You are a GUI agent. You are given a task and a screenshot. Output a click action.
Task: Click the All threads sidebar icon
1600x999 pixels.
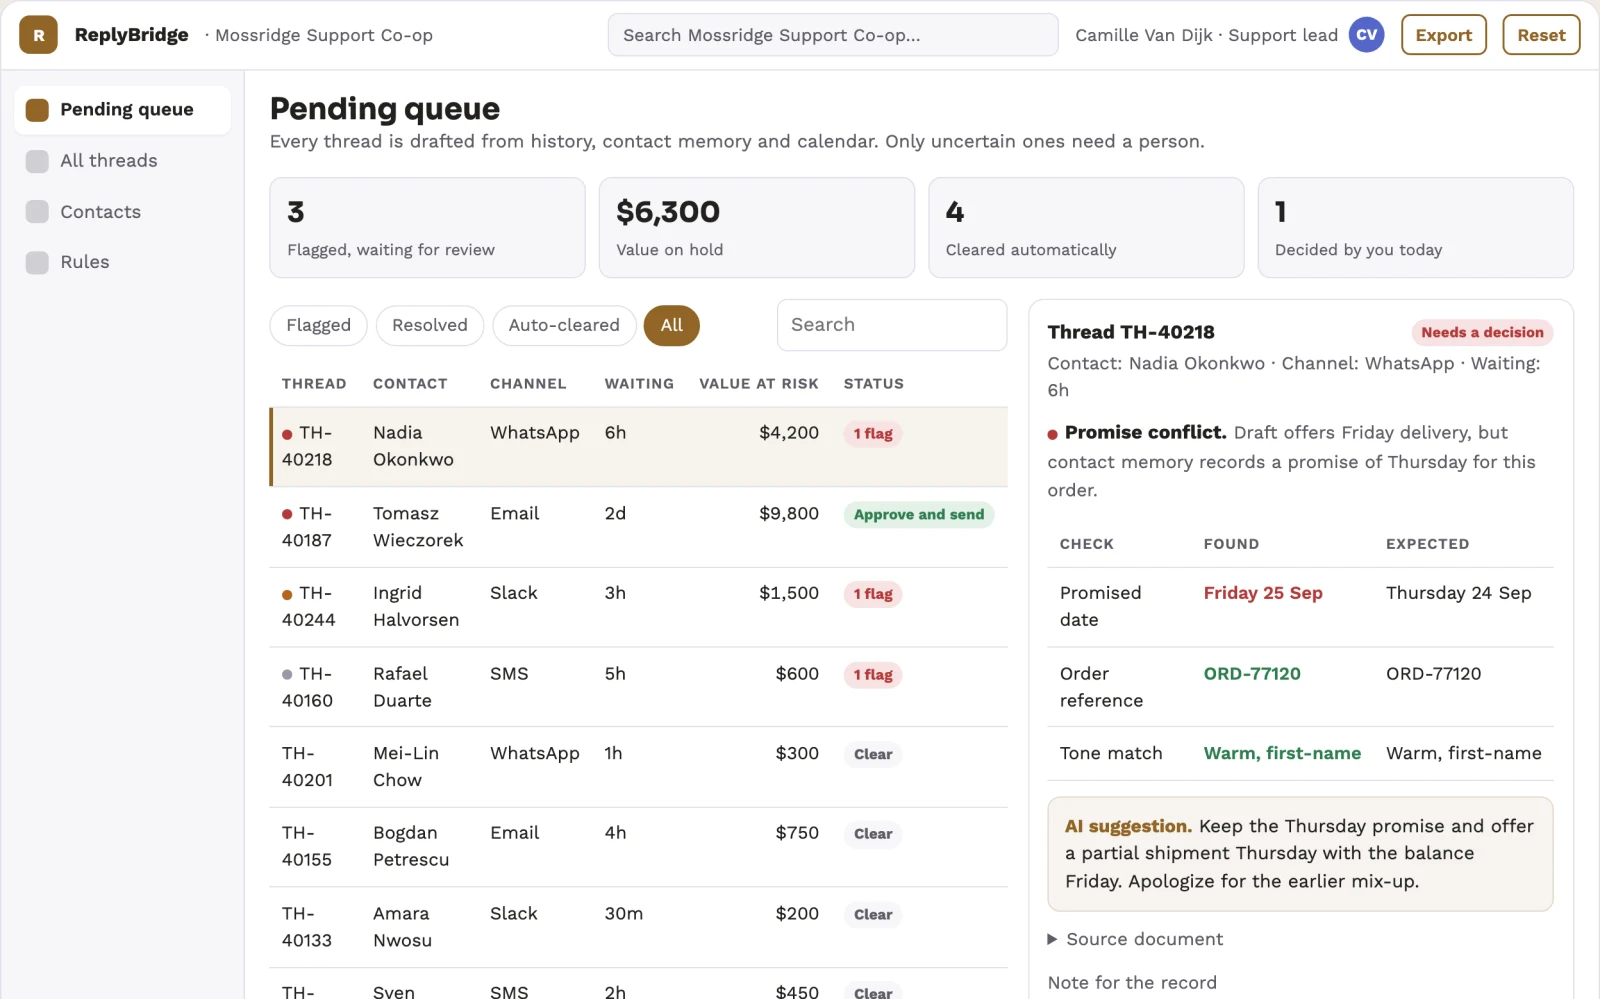[x=37, y=161]
